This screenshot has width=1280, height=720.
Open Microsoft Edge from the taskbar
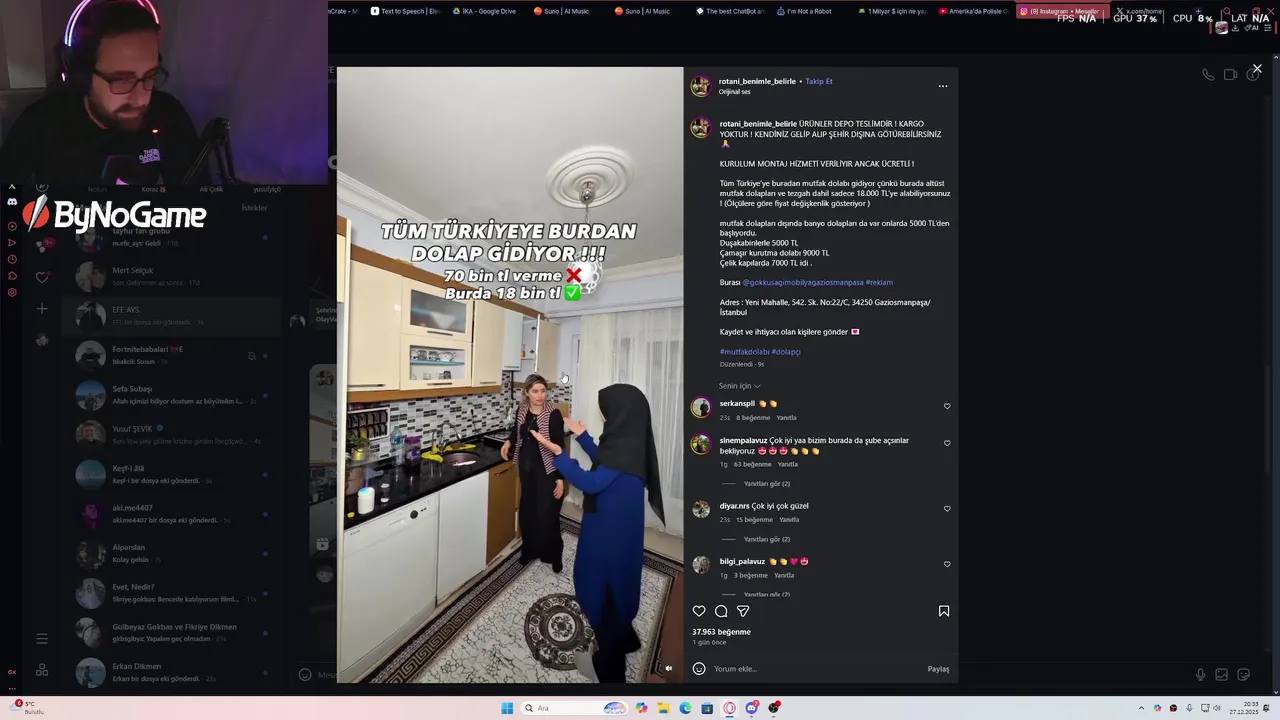point(685,708)
